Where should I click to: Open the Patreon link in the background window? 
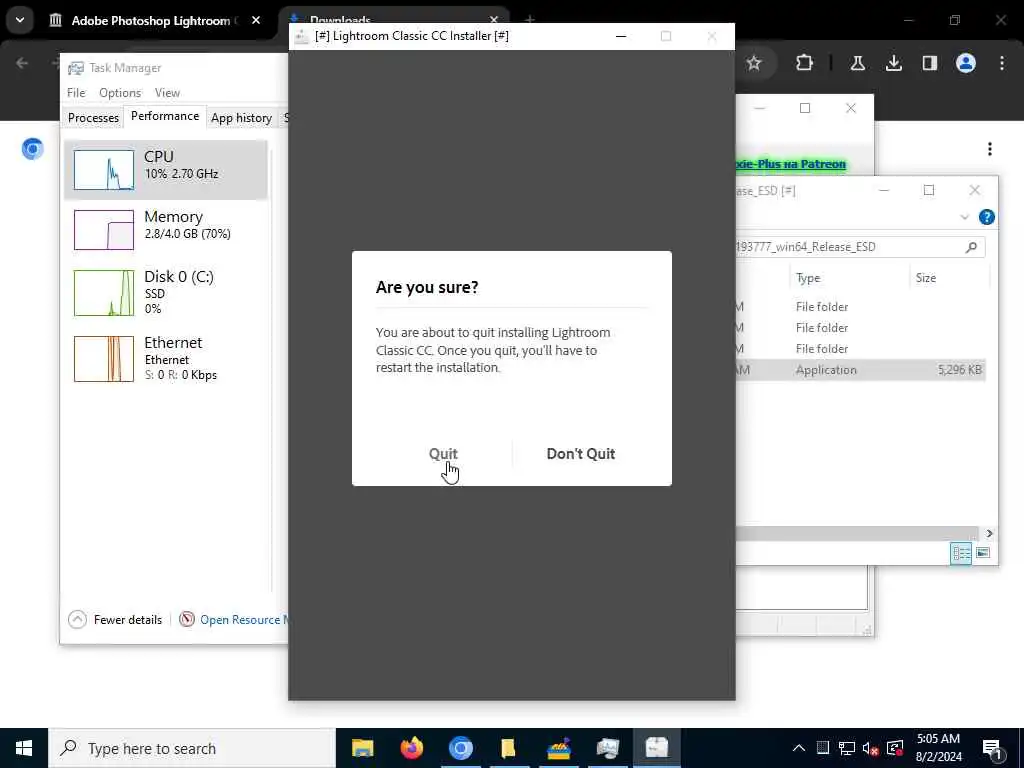coord(791,164)
